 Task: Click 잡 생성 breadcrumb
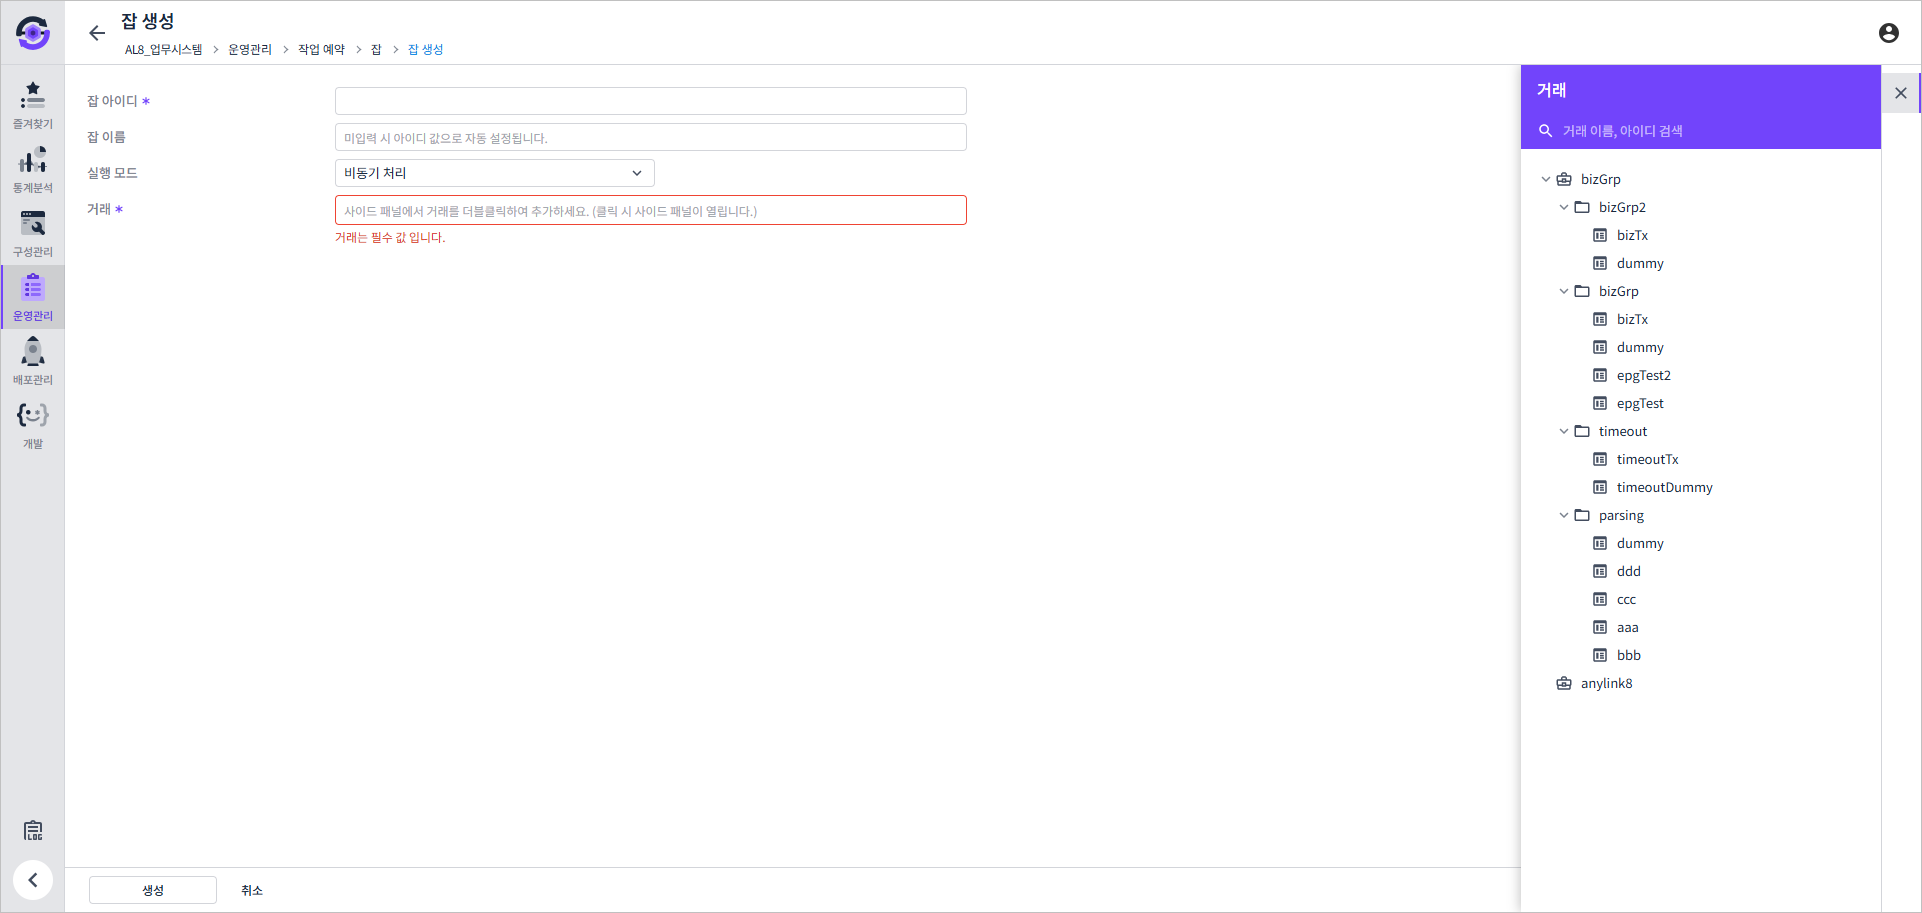[x=425, y=49]
